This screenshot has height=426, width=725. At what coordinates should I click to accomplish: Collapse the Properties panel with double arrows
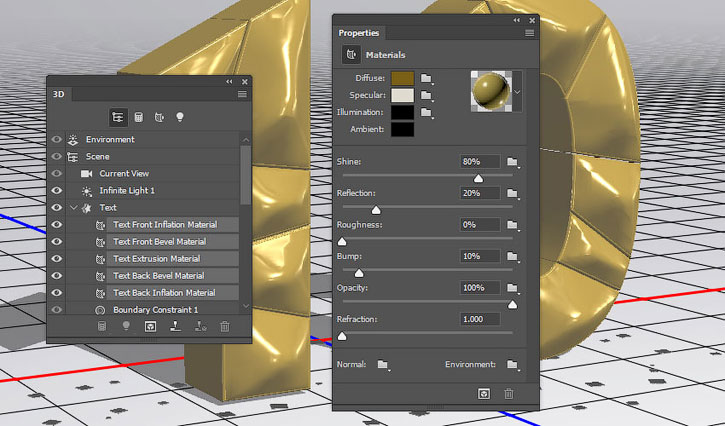point(516,20)
